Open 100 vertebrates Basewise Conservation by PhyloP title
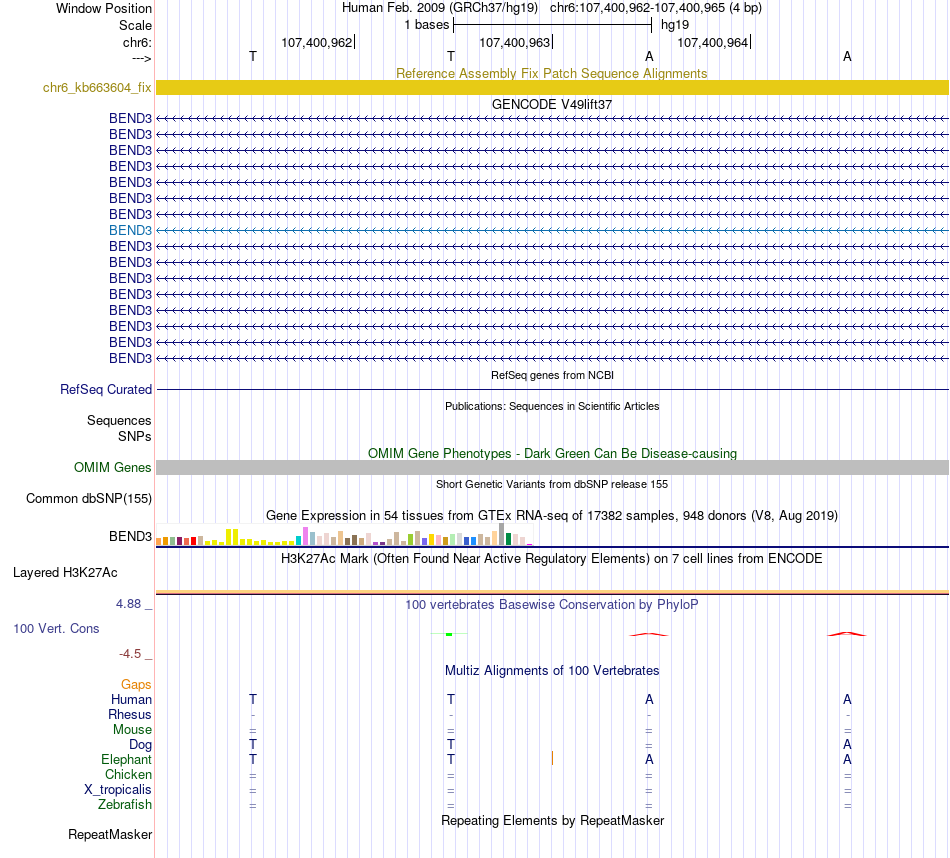 click(x=551, y=604)
